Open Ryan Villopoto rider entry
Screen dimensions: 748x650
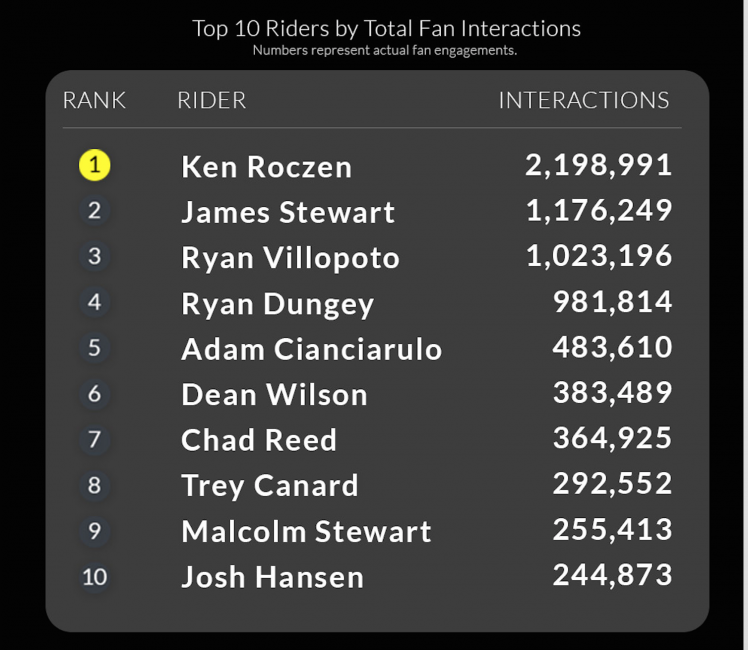[x=290, y=258]
